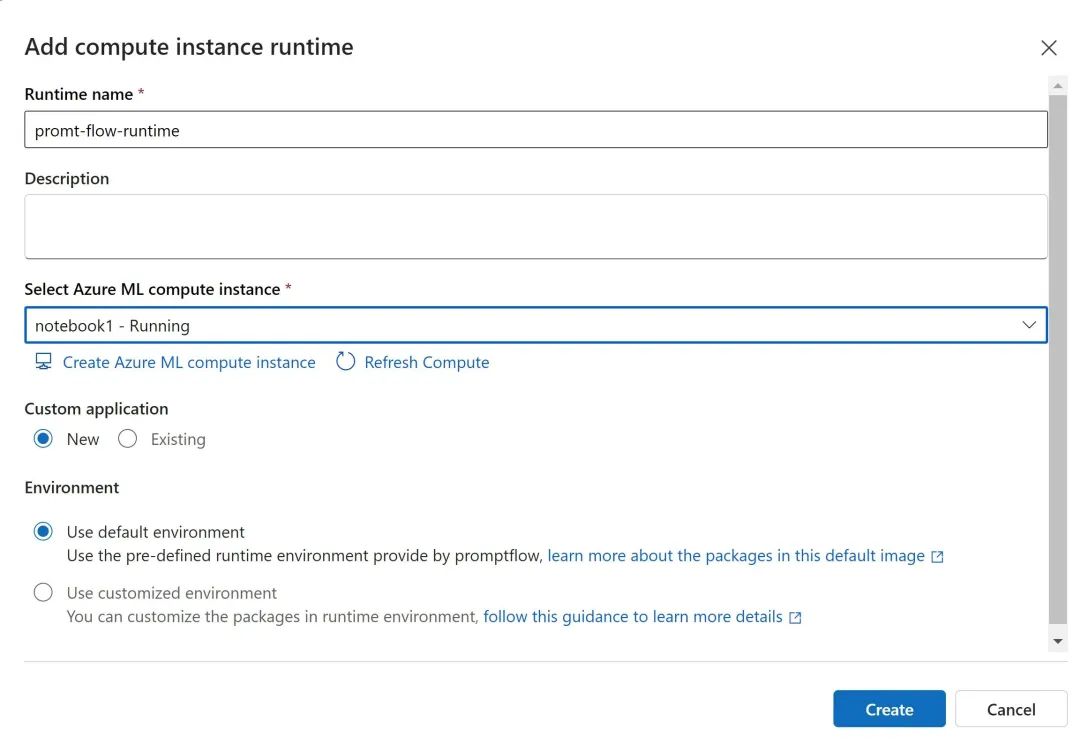Click the Refresh Compute link text
Screen dimensions: 1080x745
(x=427, y=362)
